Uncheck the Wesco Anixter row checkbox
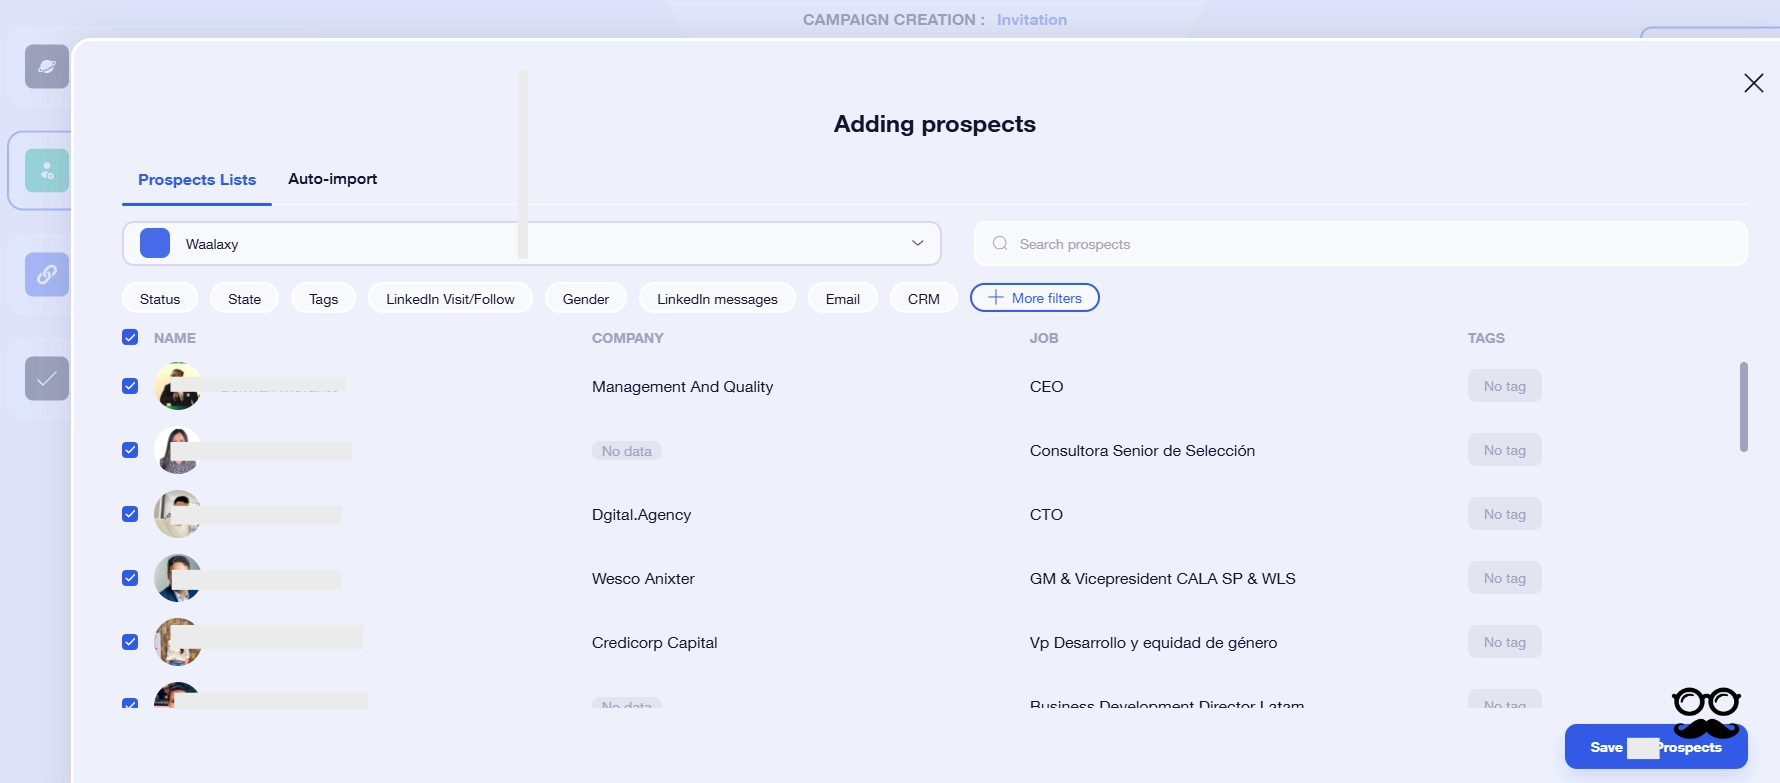The height and width of the screenshot is (783, 1780). pyautogui.click(x=130, y=578)
